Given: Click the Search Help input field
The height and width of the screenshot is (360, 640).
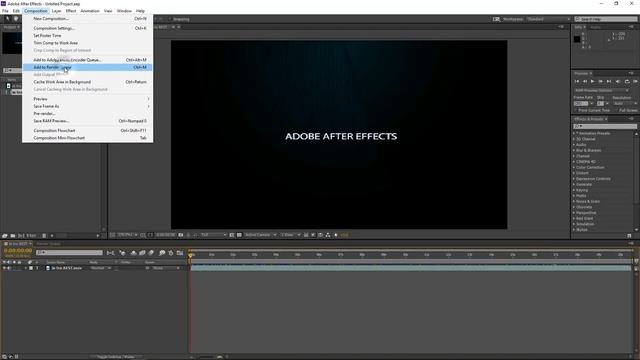Looking at the screenshot, I should coord(606,19).
